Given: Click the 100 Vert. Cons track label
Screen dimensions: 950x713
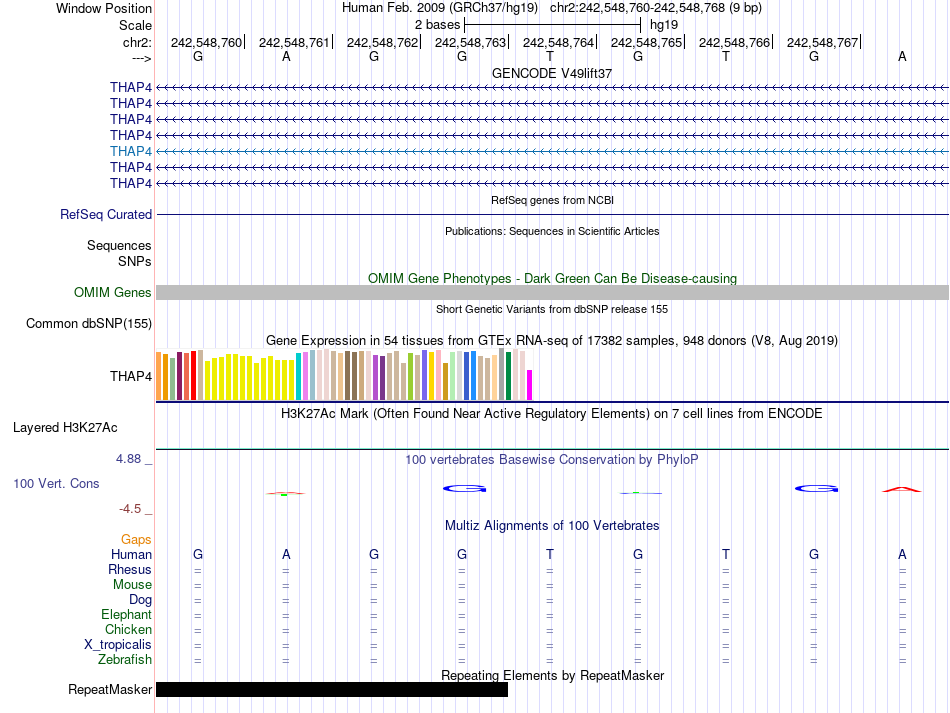Looking at the screenshot, I should pyautogui.click(x=56, y=483).
